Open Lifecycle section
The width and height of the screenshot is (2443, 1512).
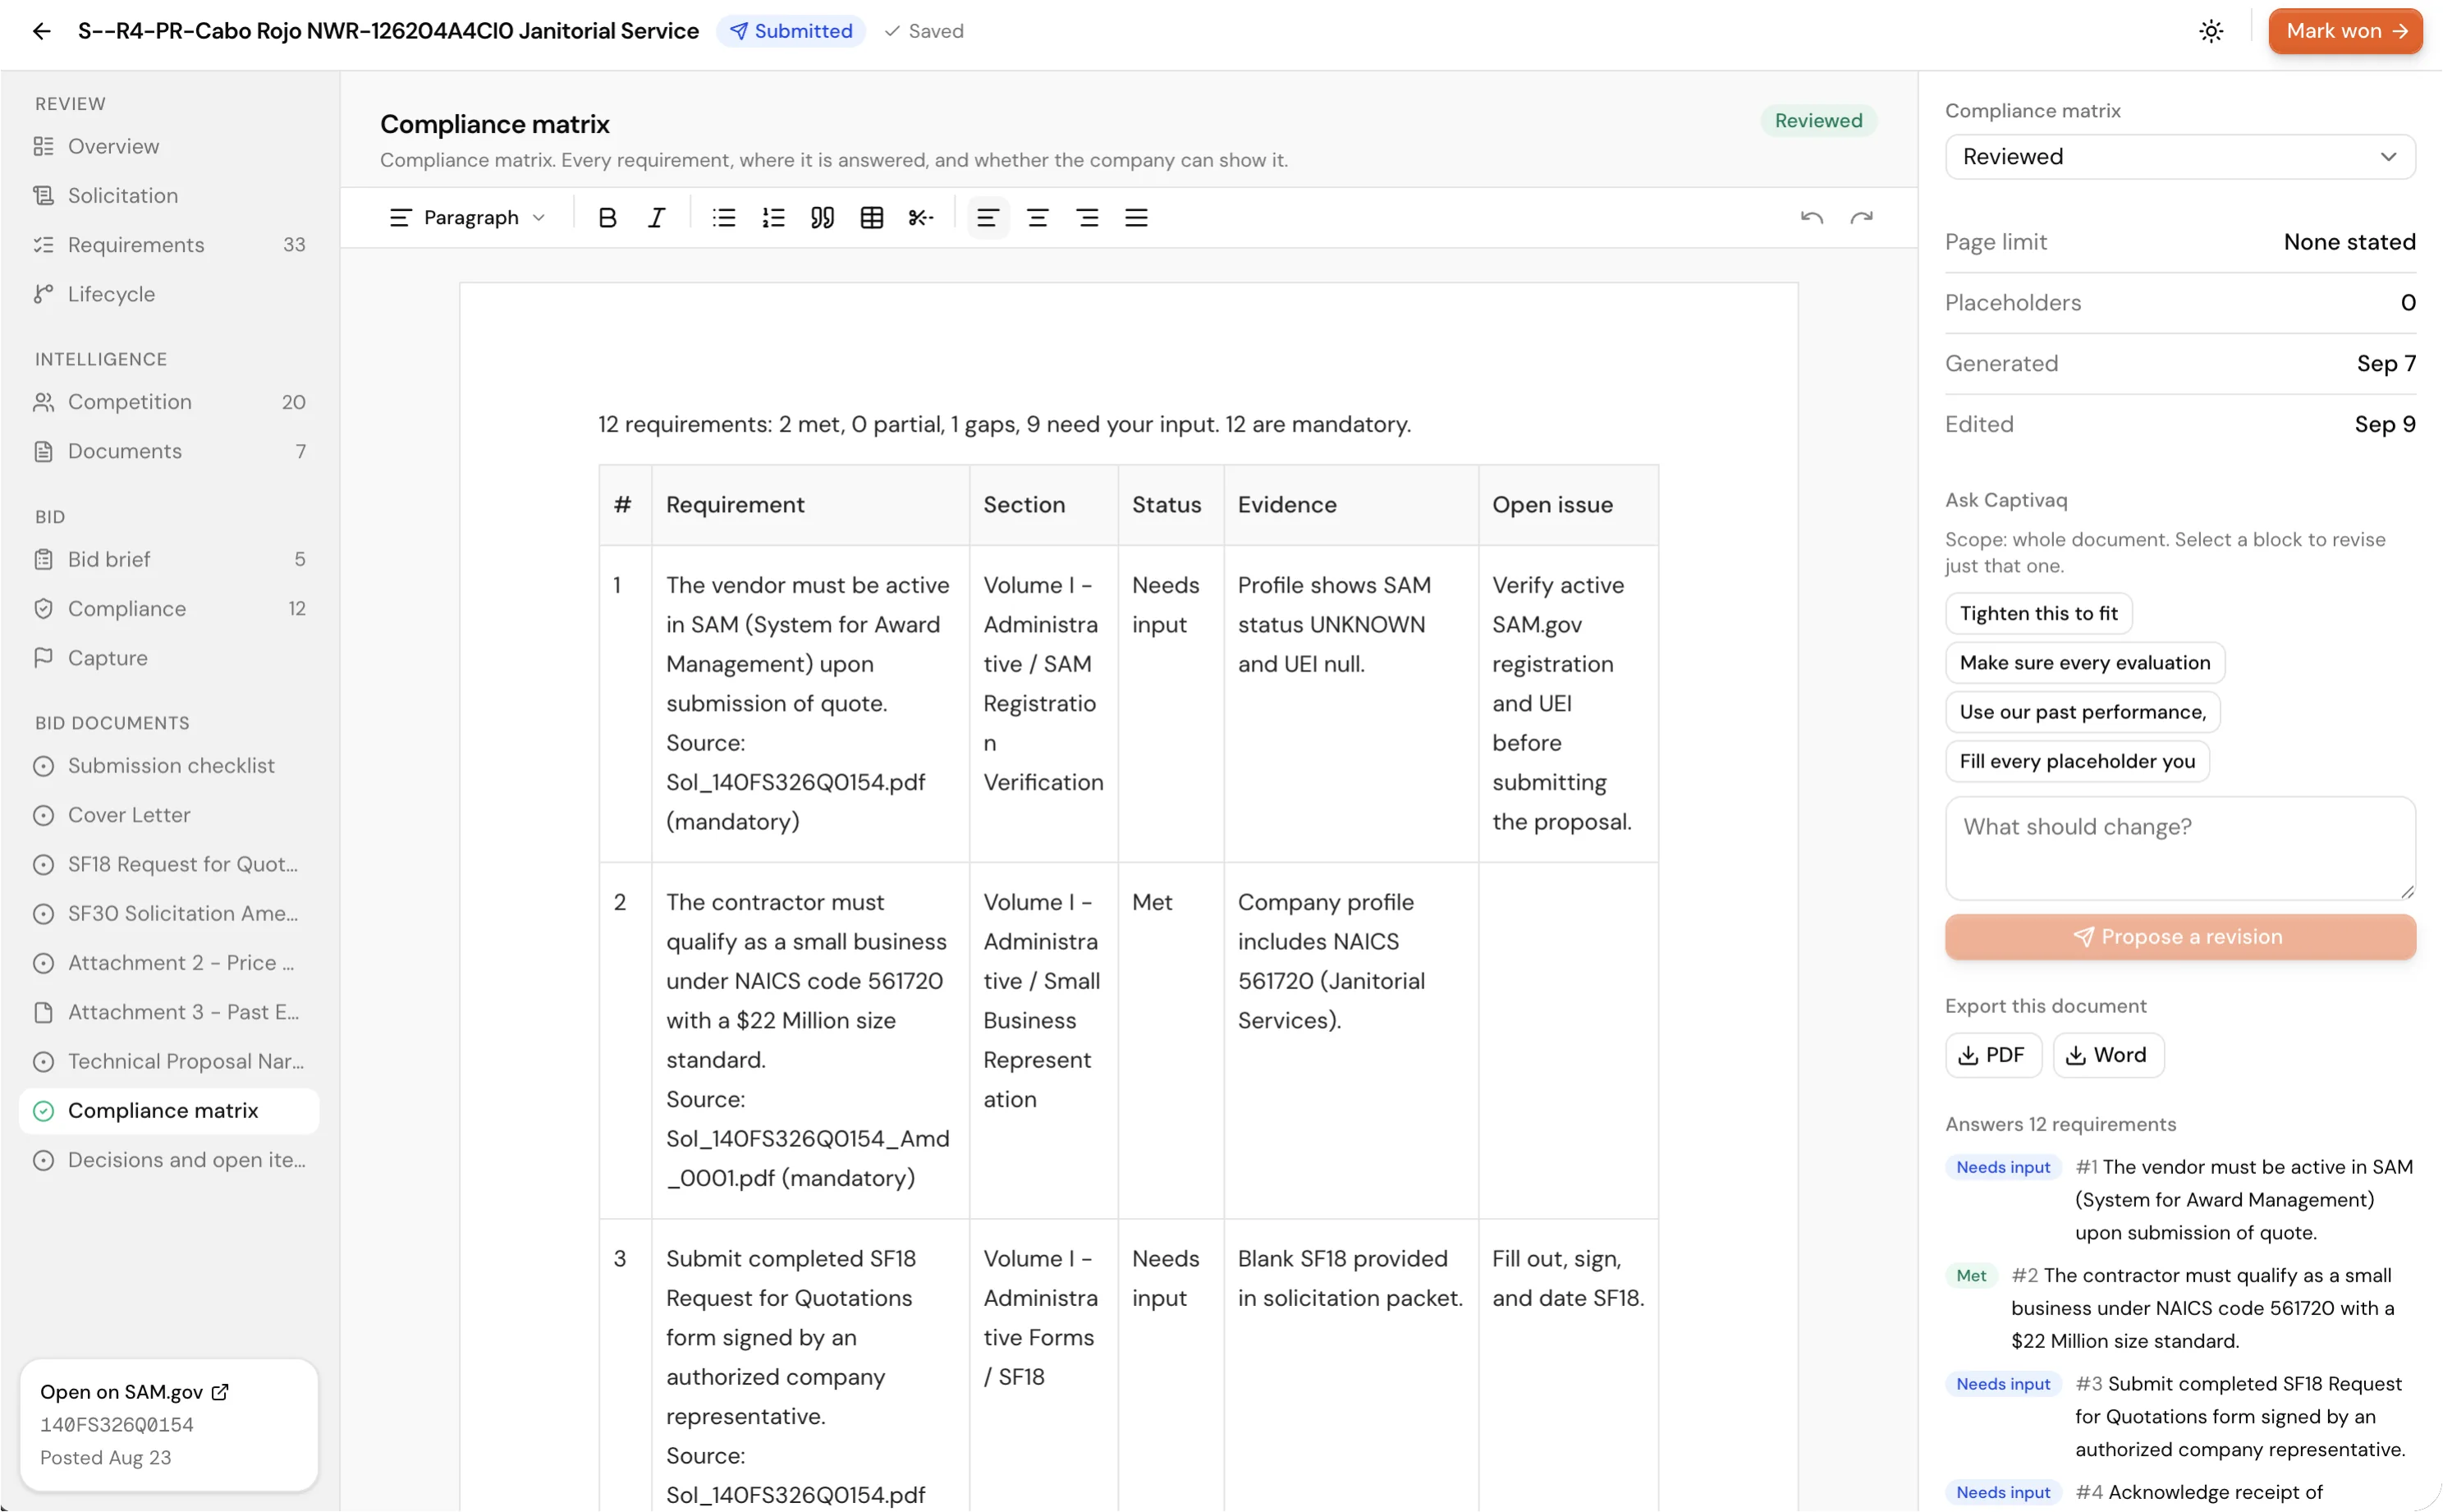(169, 294)
